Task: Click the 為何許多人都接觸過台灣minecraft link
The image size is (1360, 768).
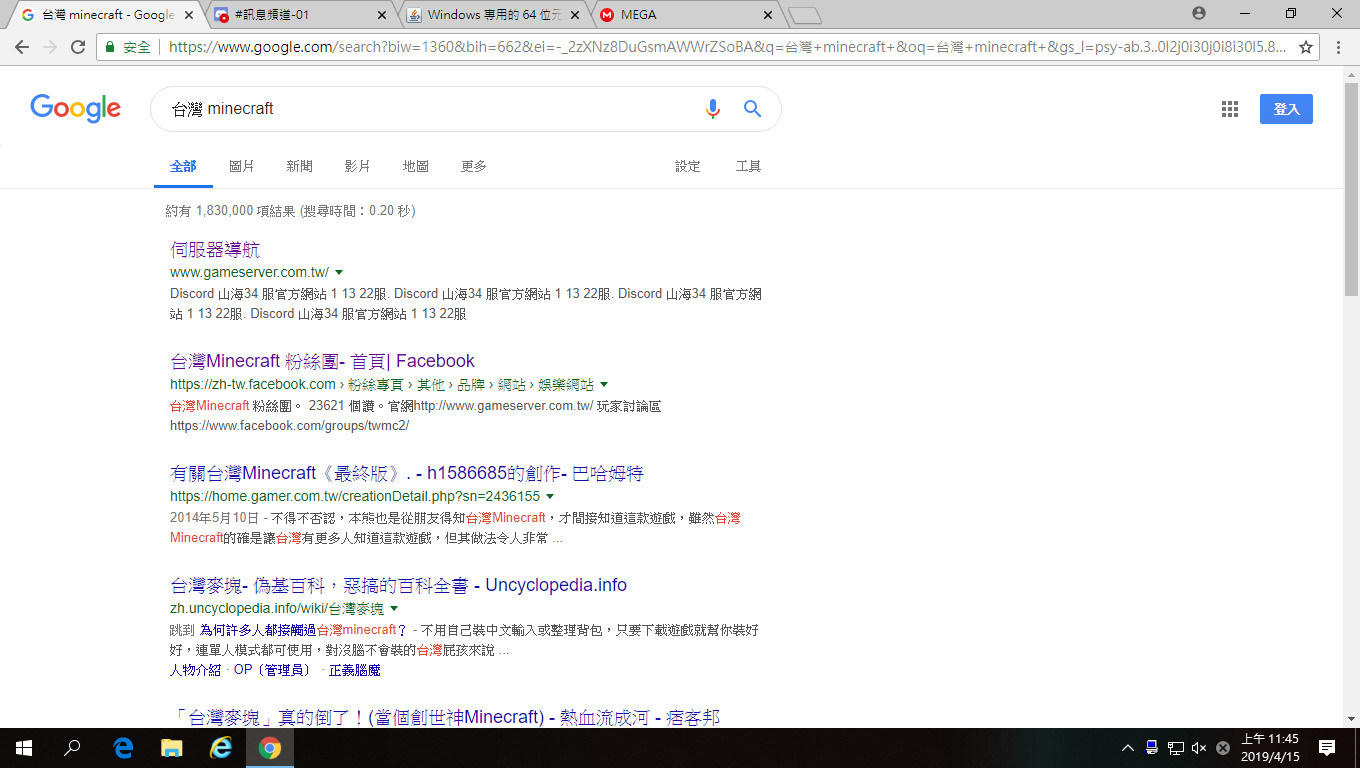Action: 303,630
